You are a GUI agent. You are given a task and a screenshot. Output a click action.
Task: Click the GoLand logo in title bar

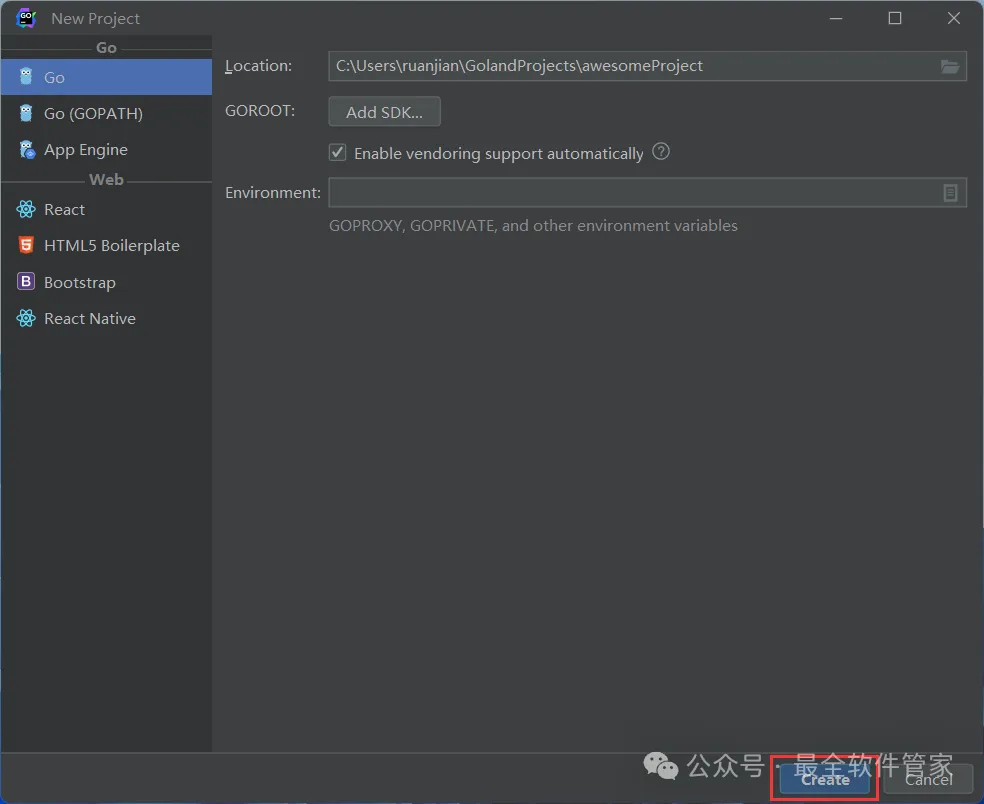coord(26,18)
